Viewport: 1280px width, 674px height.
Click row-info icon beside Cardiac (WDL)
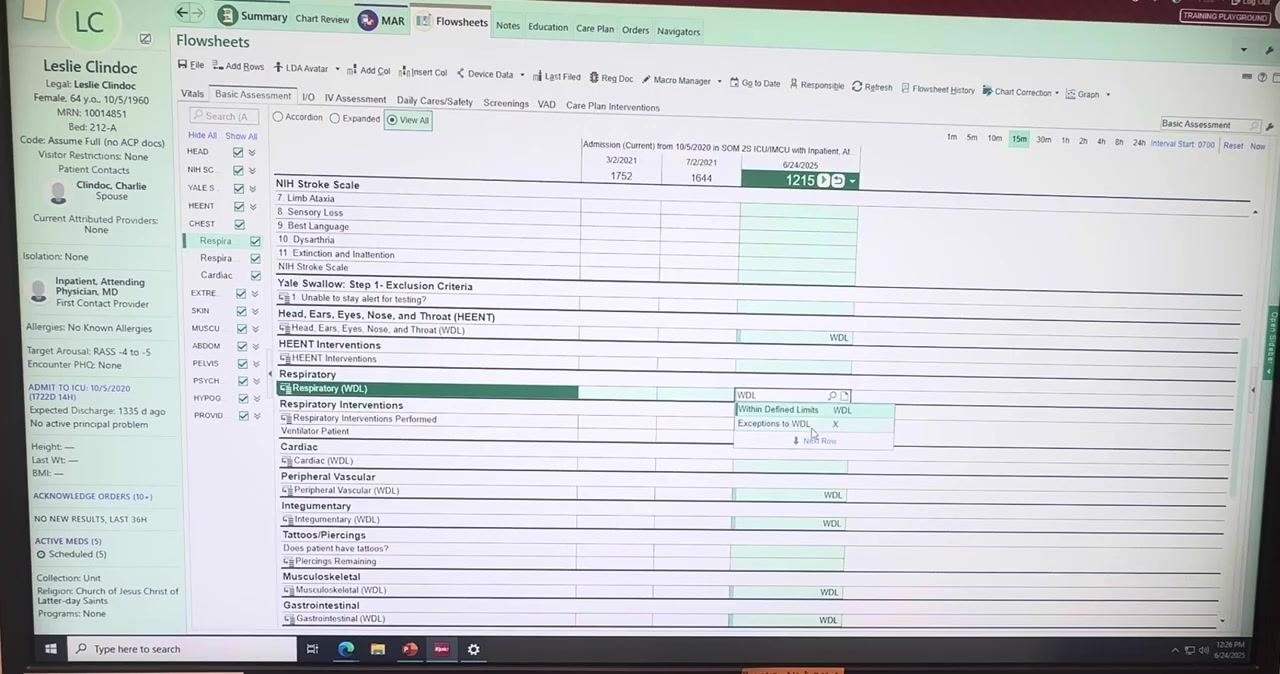pyautogui.click(x=287, y=461)
